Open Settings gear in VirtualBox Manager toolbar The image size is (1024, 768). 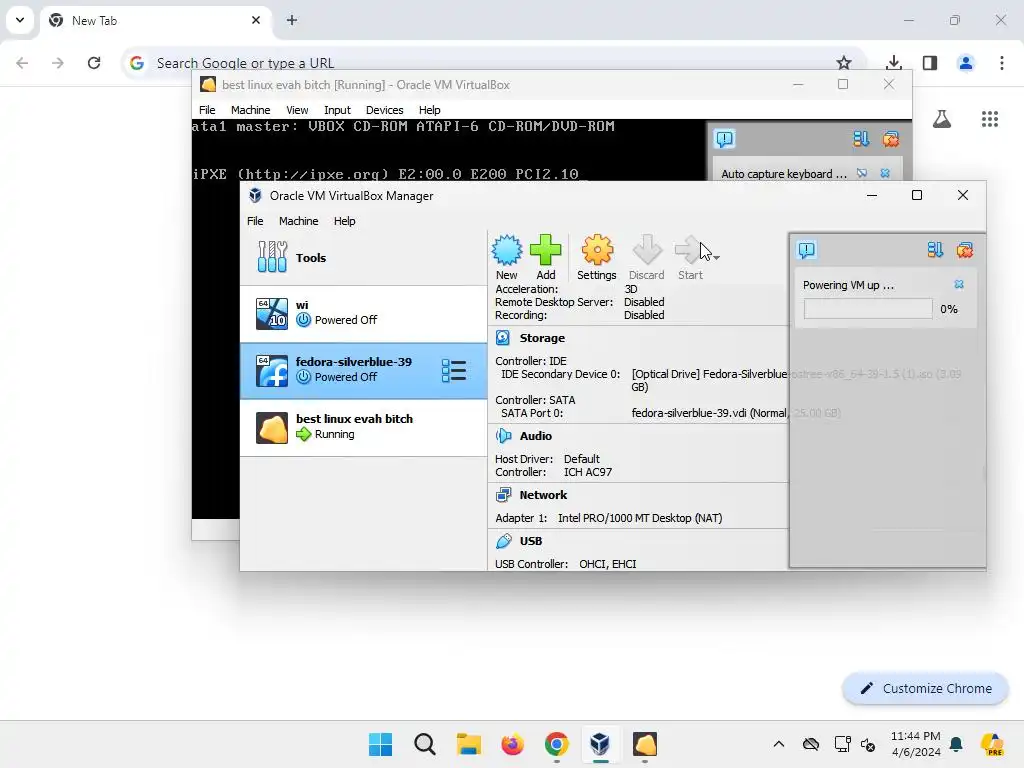pyautogui.click(x=596, y=257)
